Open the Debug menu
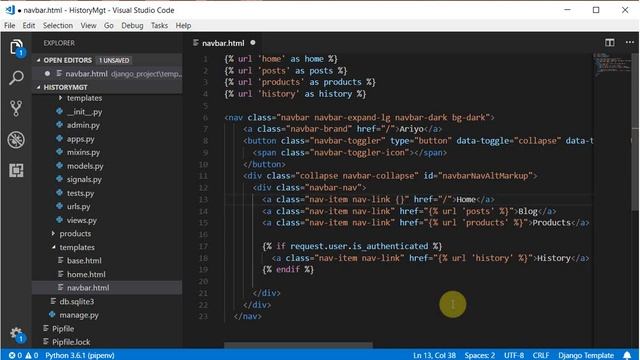This screenshot has width=640, height=360. click(132, 25)
